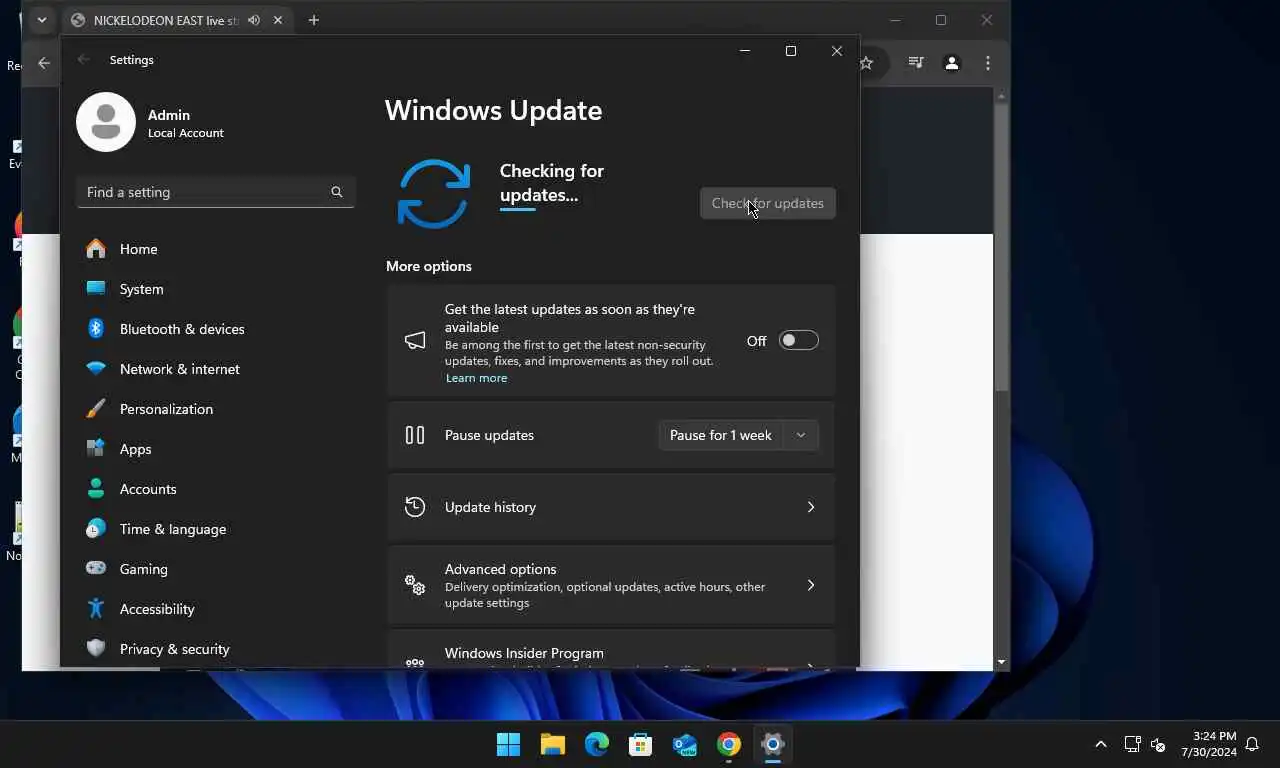Open Windows Insider Program row

[x=610, y=651]
